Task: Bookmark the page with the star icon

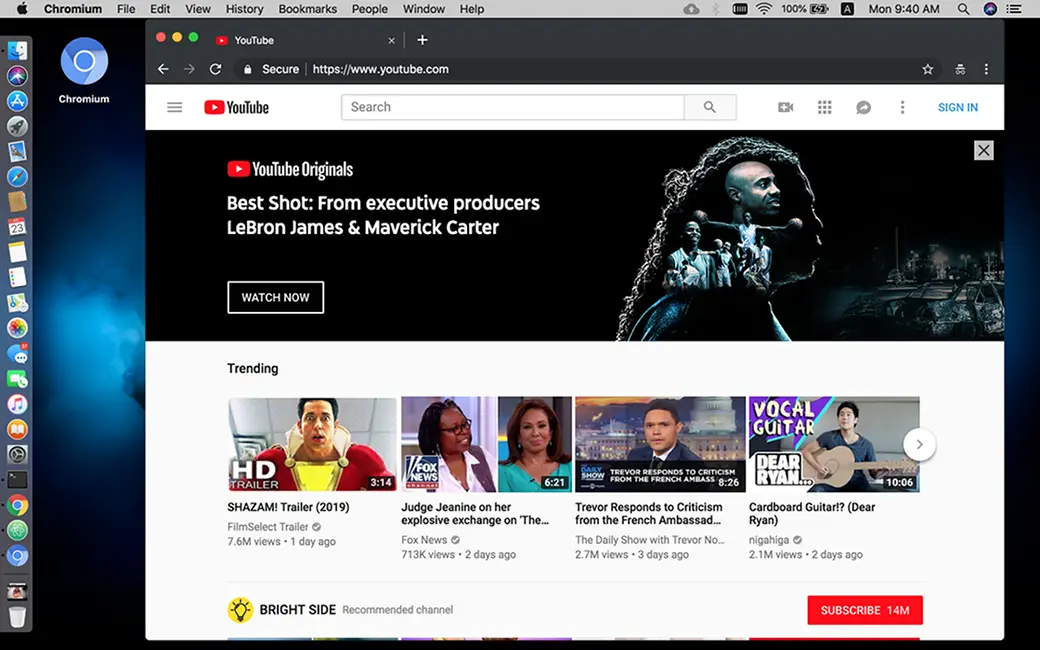Action: (x=928, y=69)
